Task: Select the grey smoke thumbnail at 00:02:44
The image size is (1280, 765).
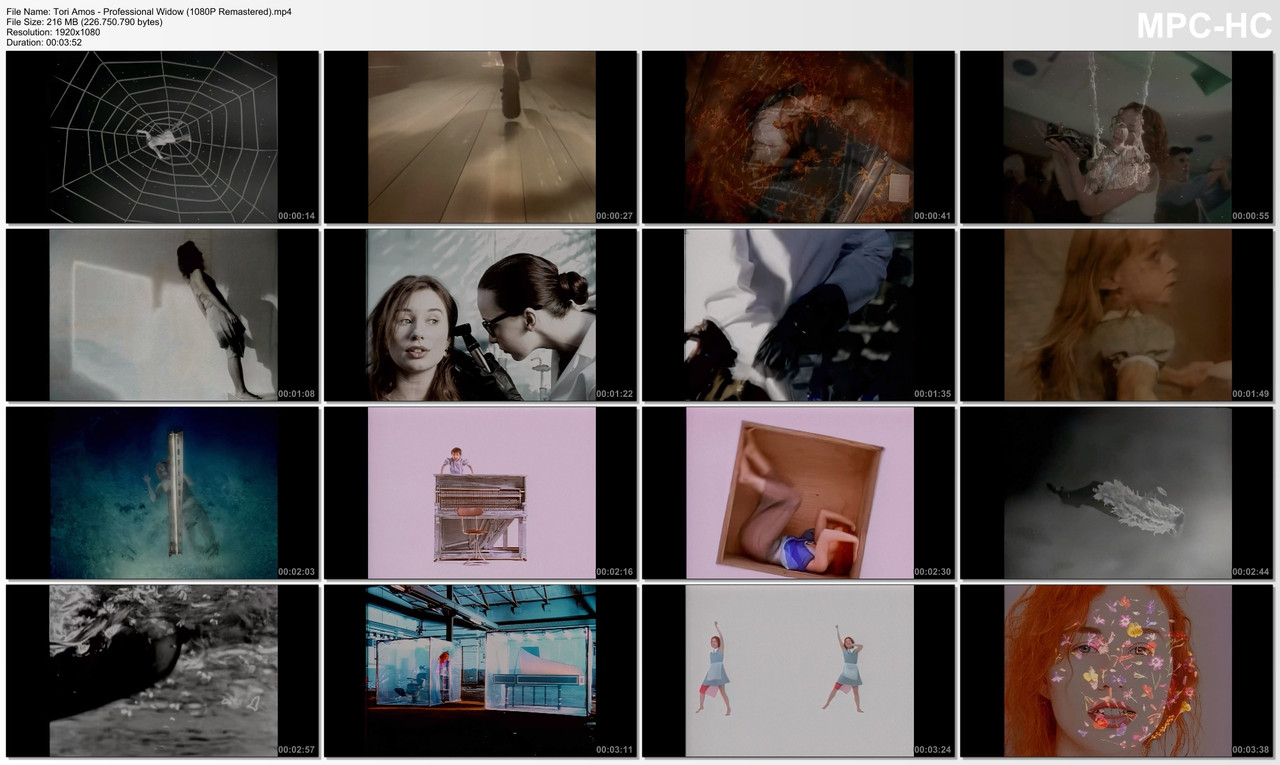Action: [1116, 493]
